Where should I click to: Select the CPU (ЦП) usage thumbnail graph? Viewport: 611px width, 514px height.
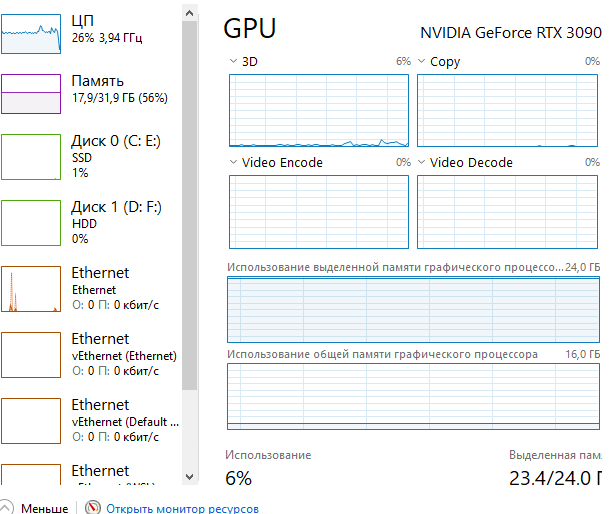tap(31, 34)
